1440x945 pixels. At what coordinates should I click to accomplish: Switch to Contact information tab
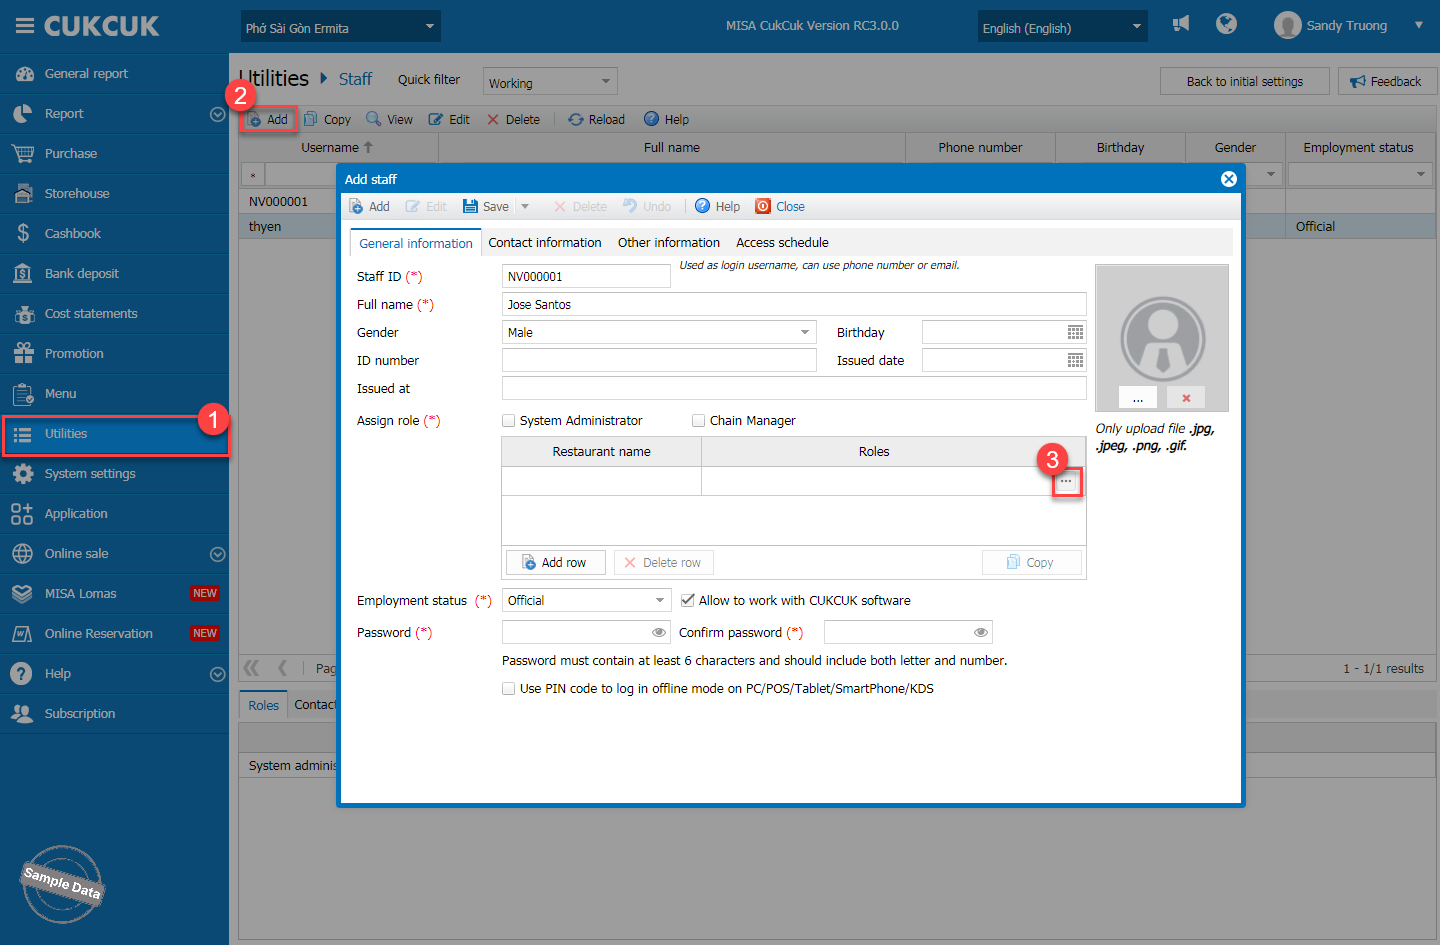545,243
